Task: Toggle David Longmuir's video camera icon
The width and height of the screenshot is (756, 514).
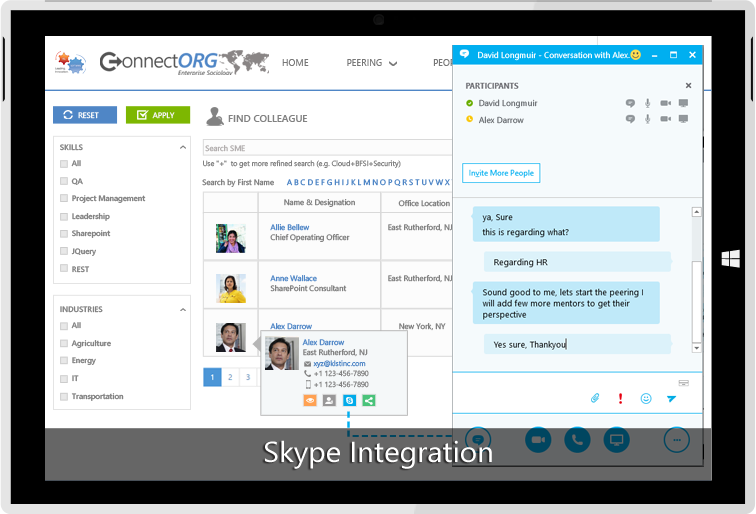Action: (665, 103)
